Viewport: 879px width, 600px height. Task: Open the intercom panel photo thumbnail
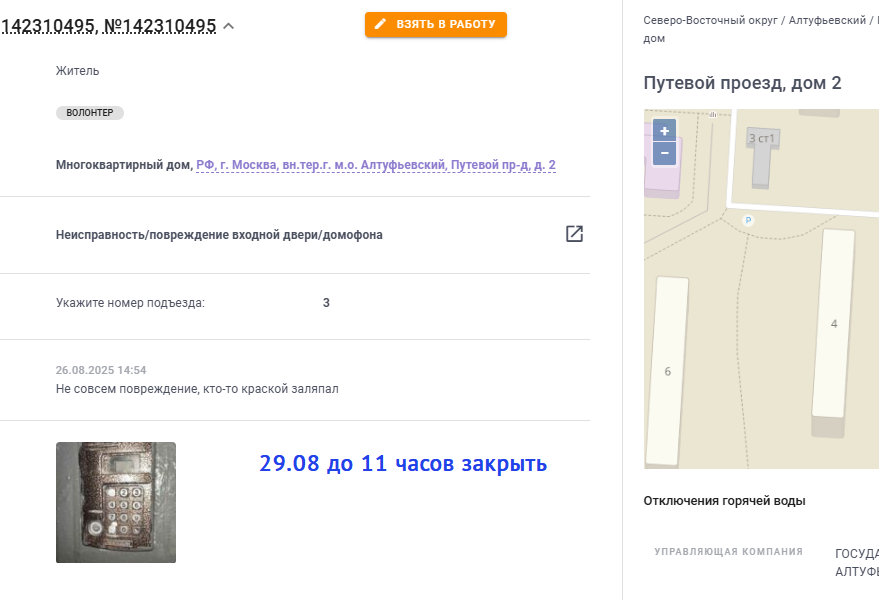(x=116, y=502)
